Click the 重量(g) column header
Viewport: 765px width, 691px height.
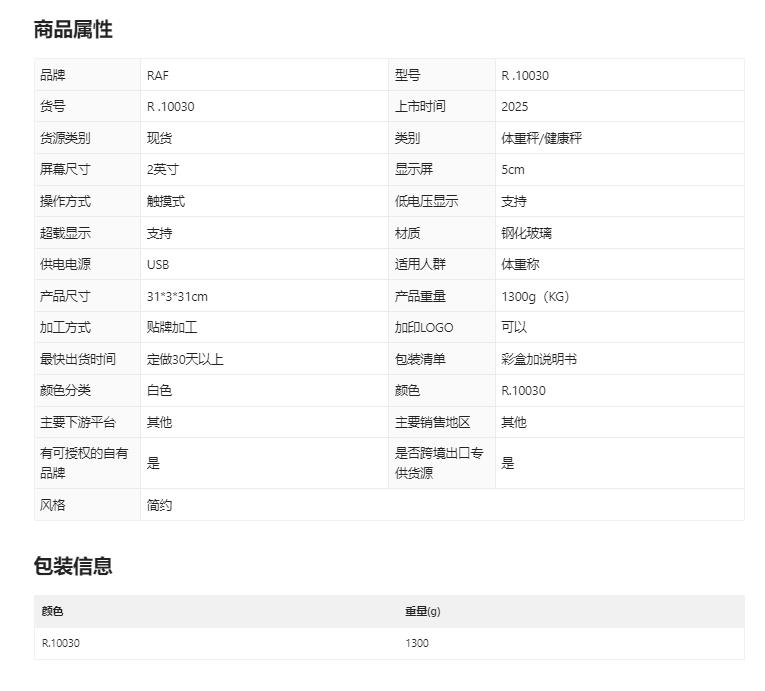coord(423,611)
